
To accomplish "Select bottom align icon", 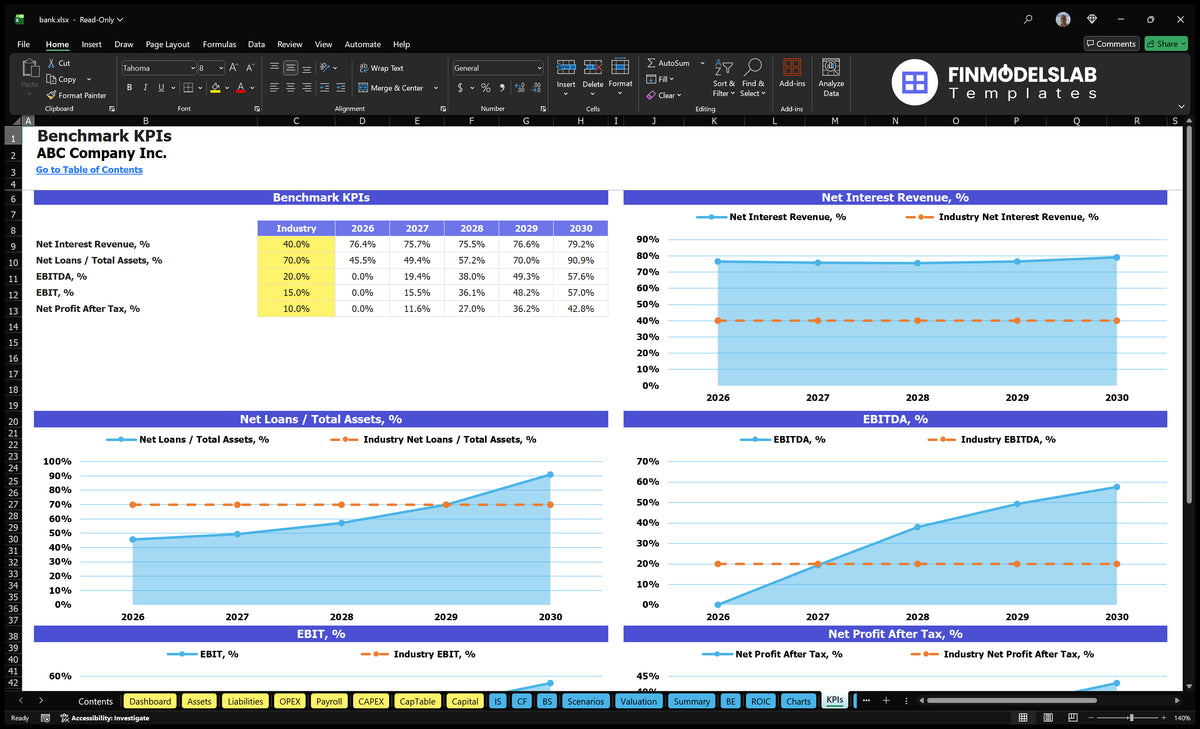I will click(306, 68).
